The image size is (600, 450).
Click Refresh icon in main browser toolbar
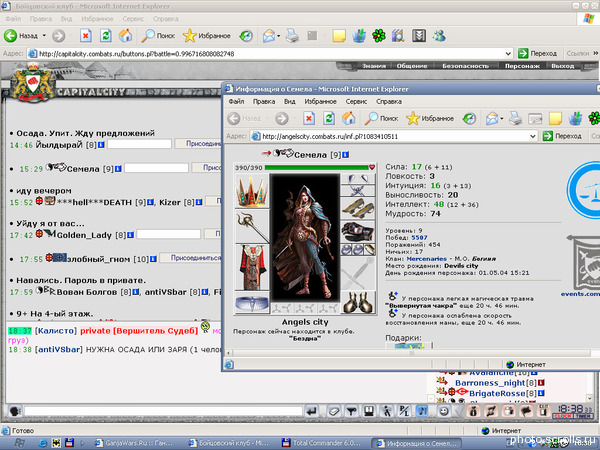click(106, 36)
